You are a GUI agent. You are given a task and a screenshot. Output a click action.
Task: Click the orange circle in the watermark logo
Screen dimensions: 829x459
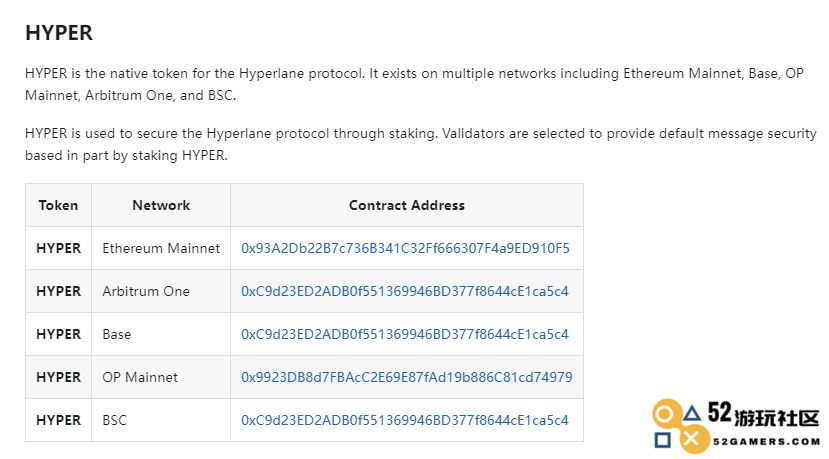tap(665, 414)
